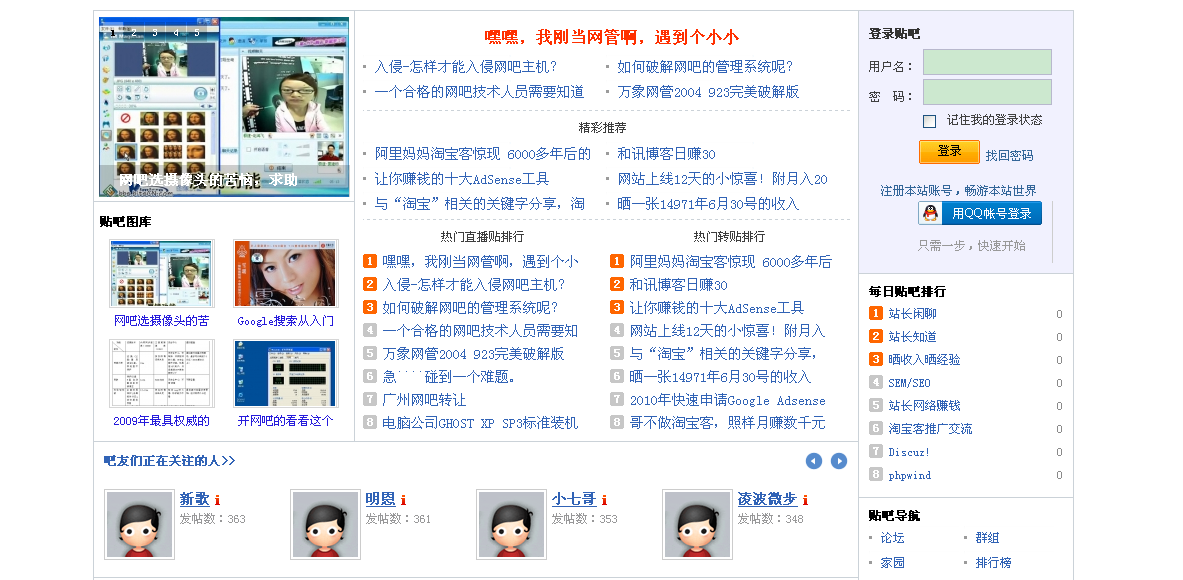Click the 密码 input field
The width and height of the screenshot is (1183, 580).
pyautogui.click(x=987, y=93)
